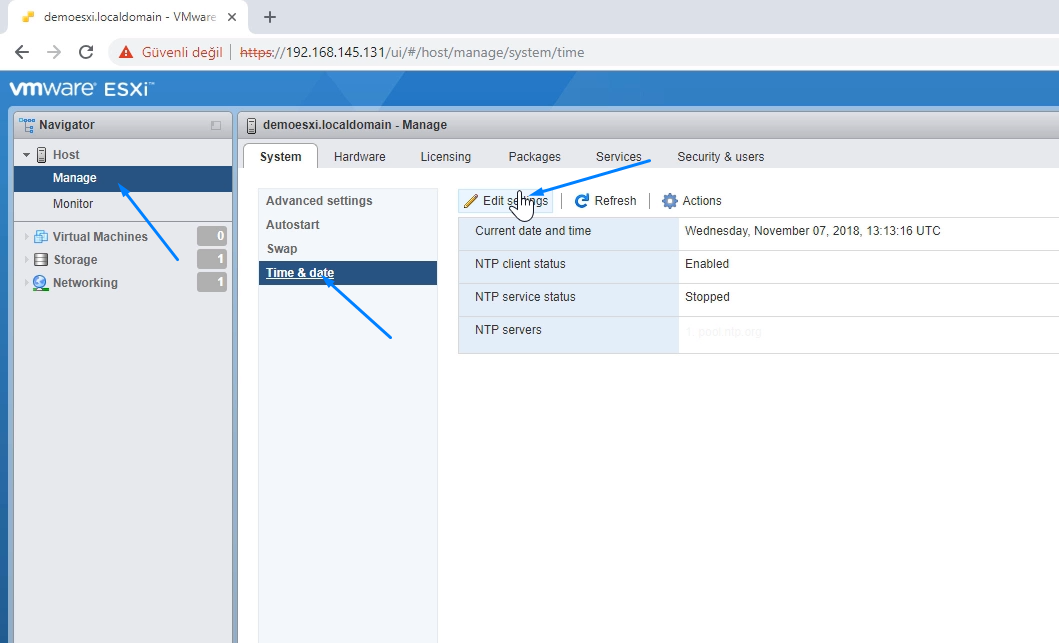The image size is (1059, 643).
Task: Click the Actions gear icon
Action: click(x=669, y=201)
